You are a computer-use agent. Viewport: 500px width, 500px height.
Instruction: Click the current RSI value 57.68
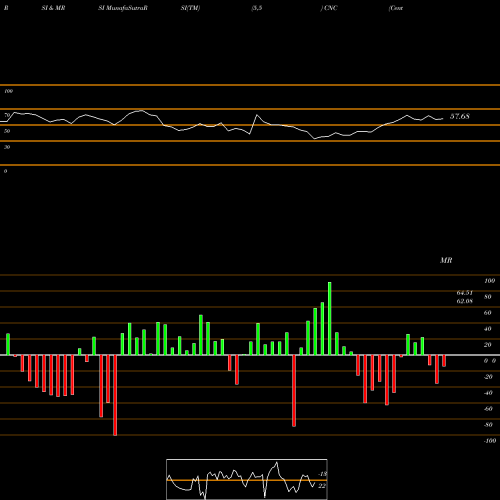coord(460,116)
